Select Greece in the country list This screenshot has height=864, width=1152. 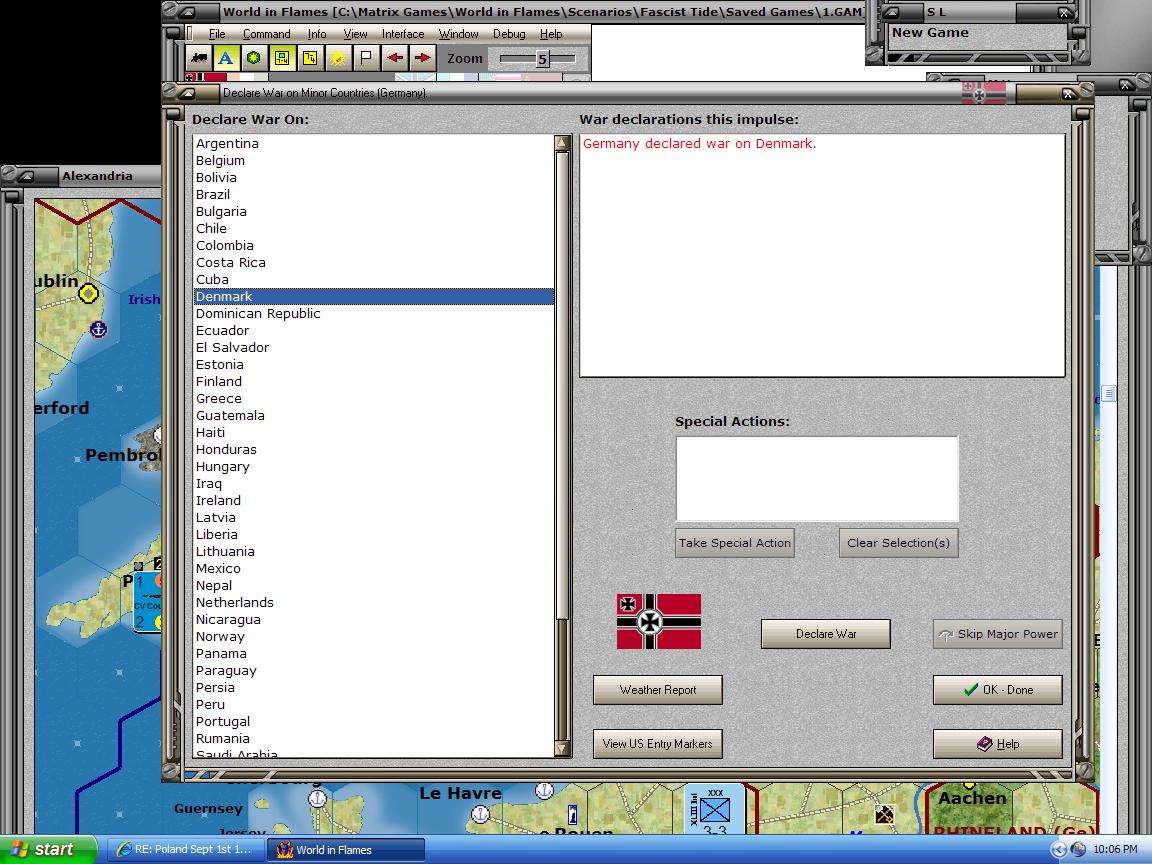pos(373,398)
